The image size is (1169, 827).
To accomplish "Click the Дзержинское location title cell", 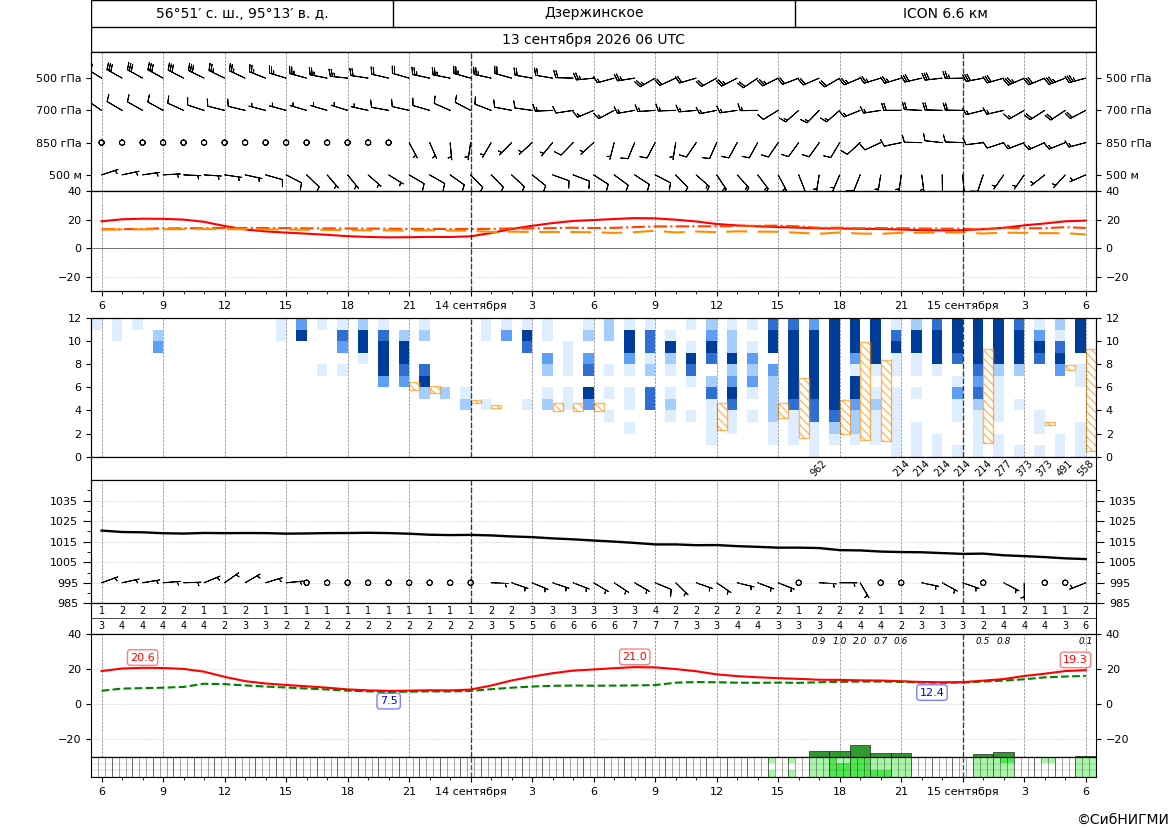I will point(594,13).
